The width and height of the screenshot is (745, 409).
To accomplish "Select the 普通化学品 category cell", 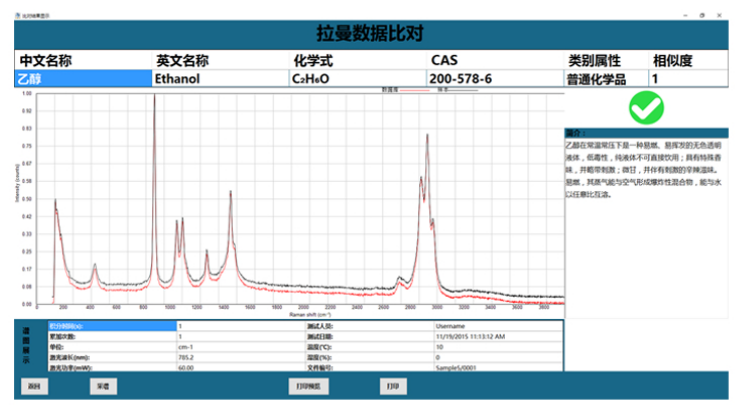I will [x=605, y=78].
